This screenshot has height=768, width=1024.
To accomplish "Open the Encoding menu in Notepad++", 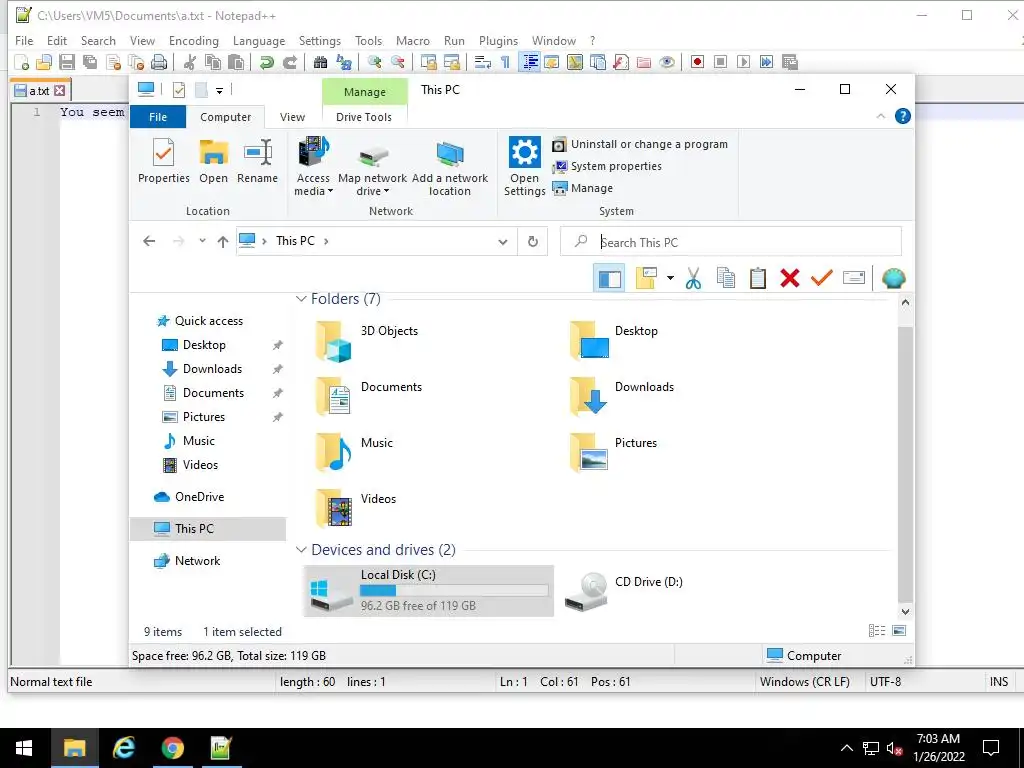I will (x=193, y=40).
